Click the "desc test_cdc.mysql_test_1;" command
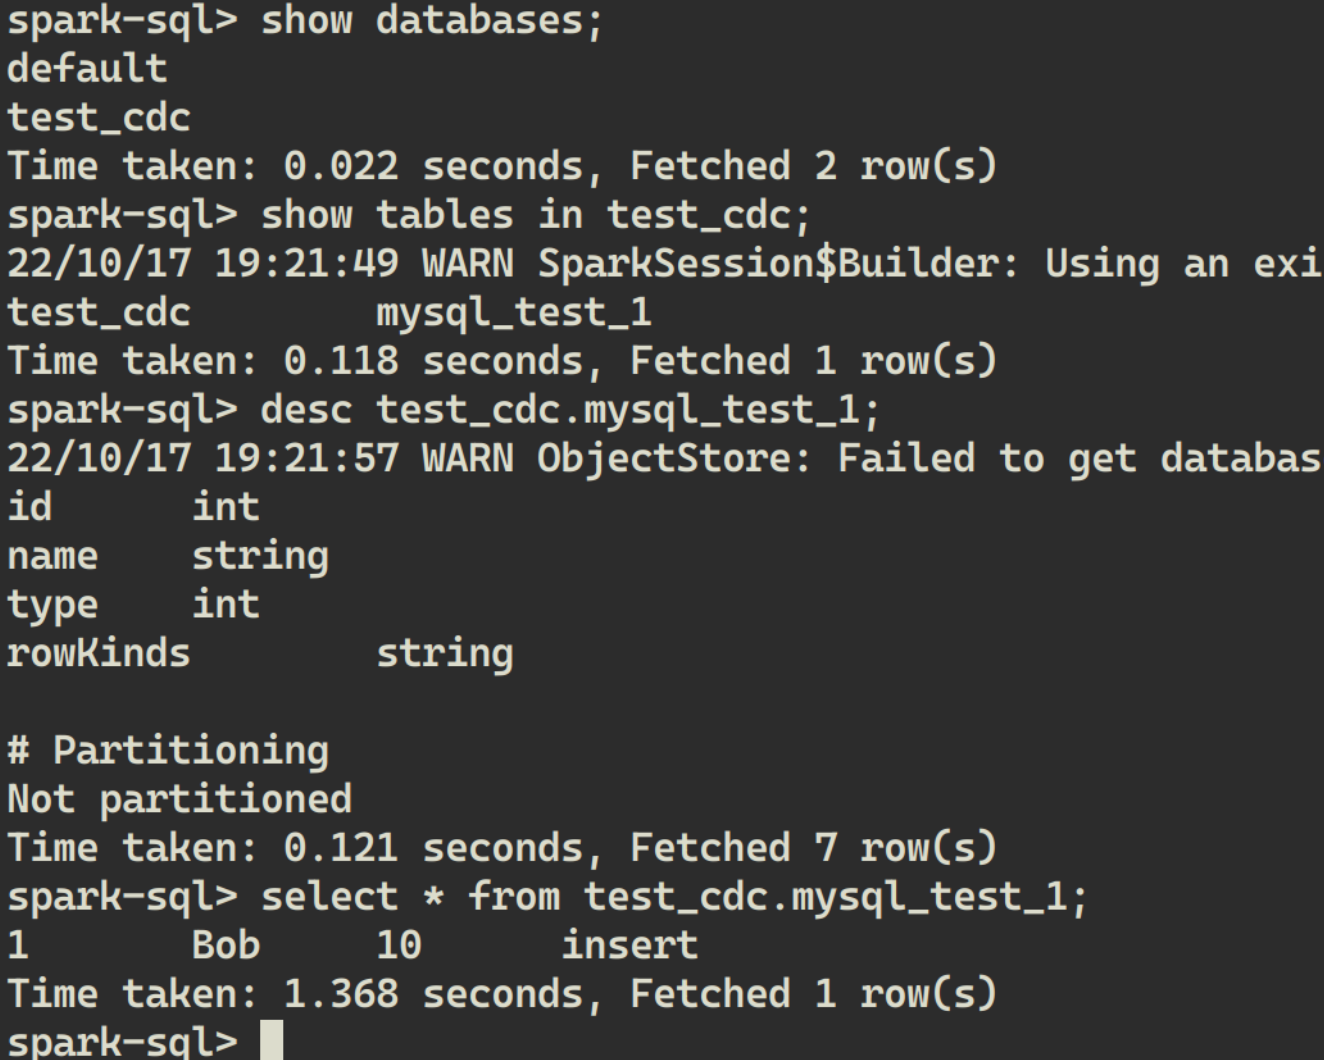 coord(570,410)
